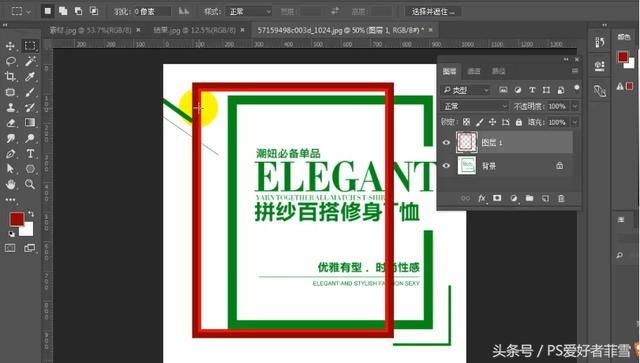
Task: Expand the opacity 100% dropdown arrow
Action: tap(575, 106)
